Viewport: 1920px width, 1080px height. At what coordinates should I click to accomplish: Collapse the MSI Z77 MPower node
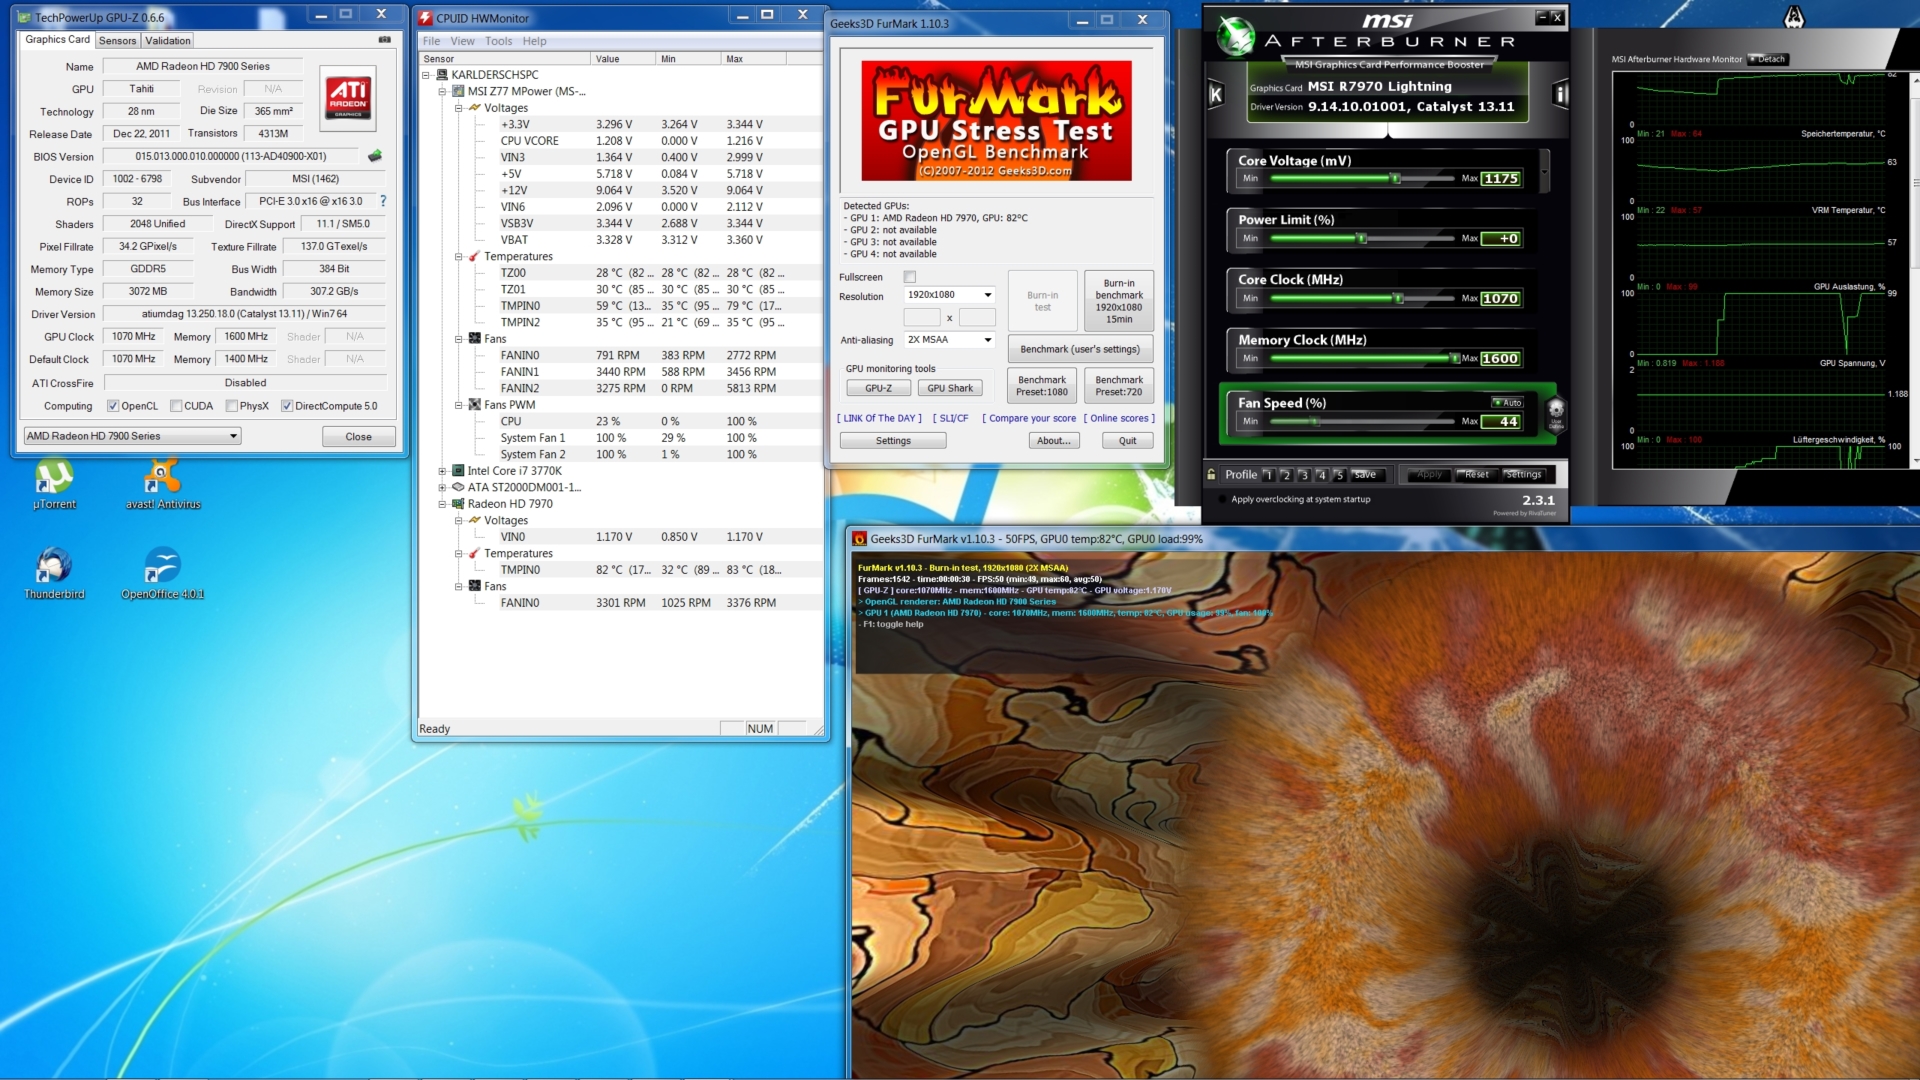coord(442,91)
